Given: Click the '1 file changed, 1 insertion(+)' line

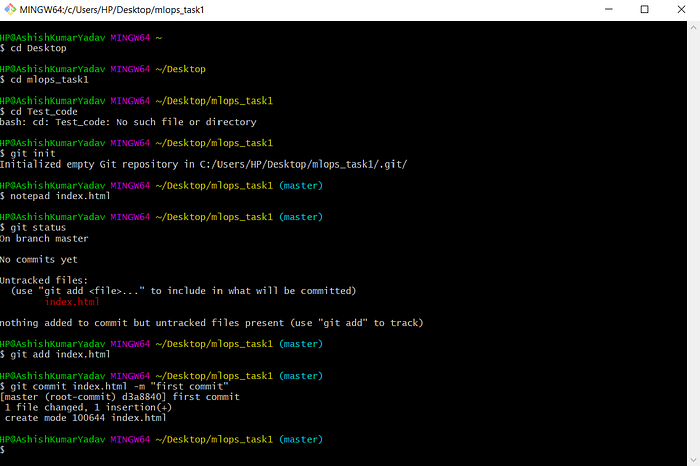Looking at the screenshot, I should (88, 407).
